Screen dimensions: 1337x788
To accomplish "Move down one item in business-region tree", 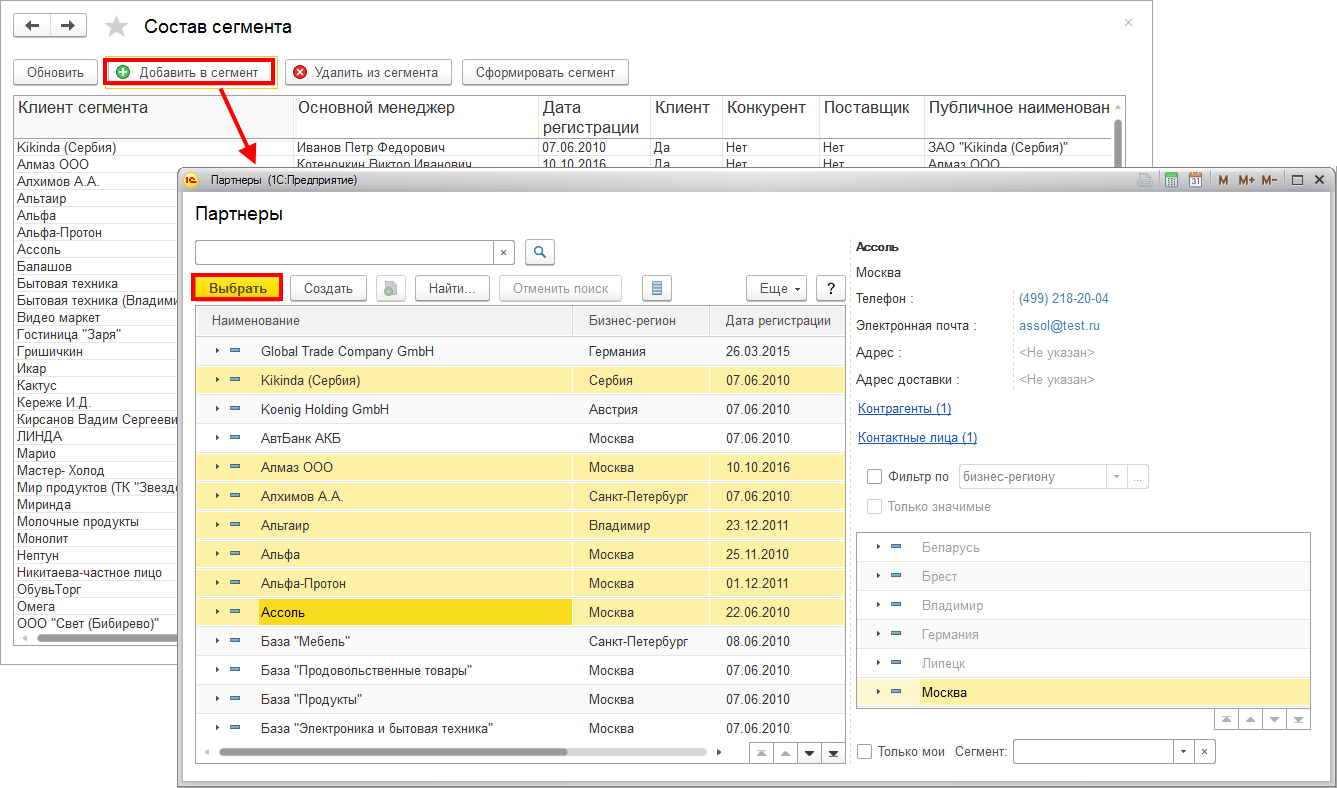I will pyautogui.click(x=1274, y=719).
